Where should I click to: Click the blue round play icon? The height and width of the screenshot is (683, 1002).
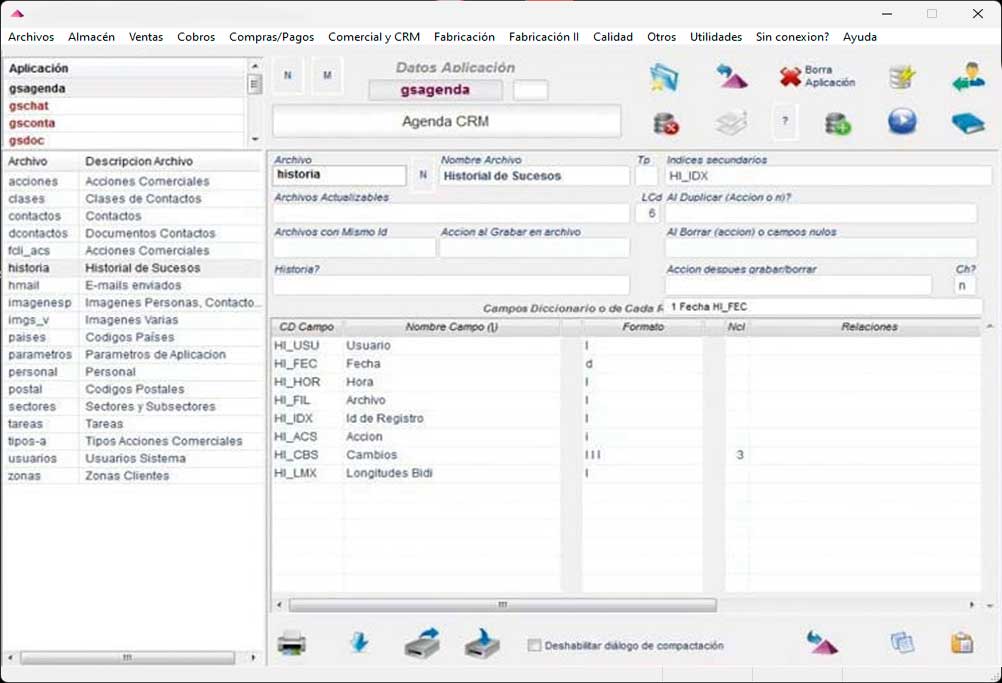pyautogui.click(x=902, y=121)
